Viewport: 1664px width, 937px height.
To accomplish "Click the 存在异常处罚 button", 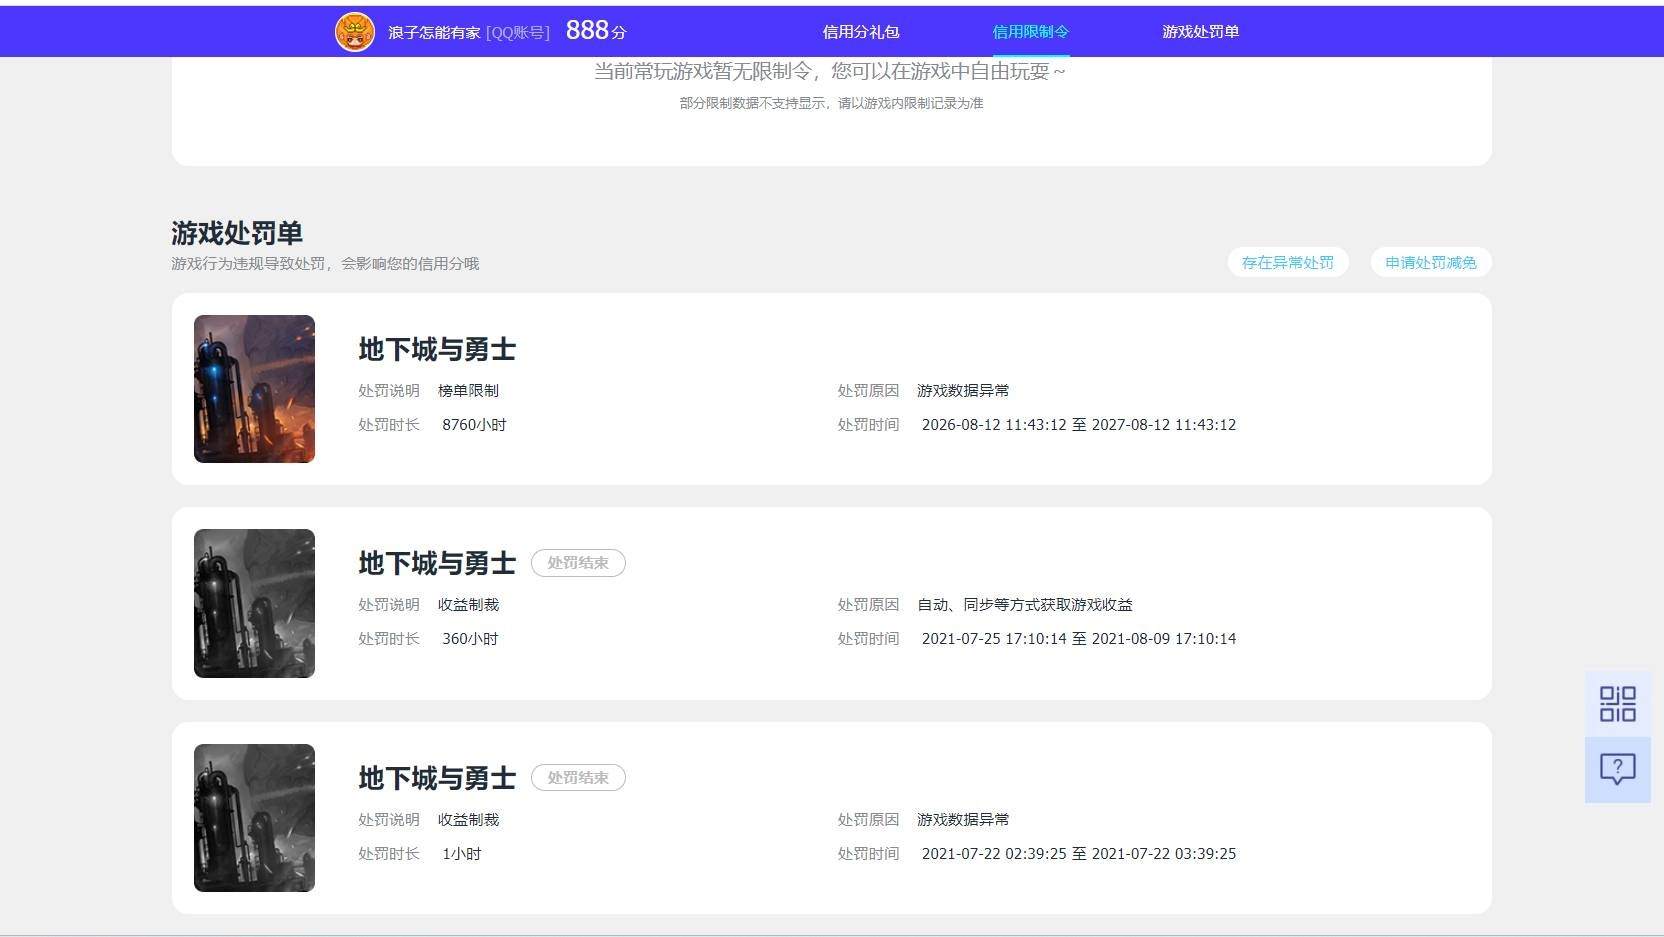I will point(1288,262).
